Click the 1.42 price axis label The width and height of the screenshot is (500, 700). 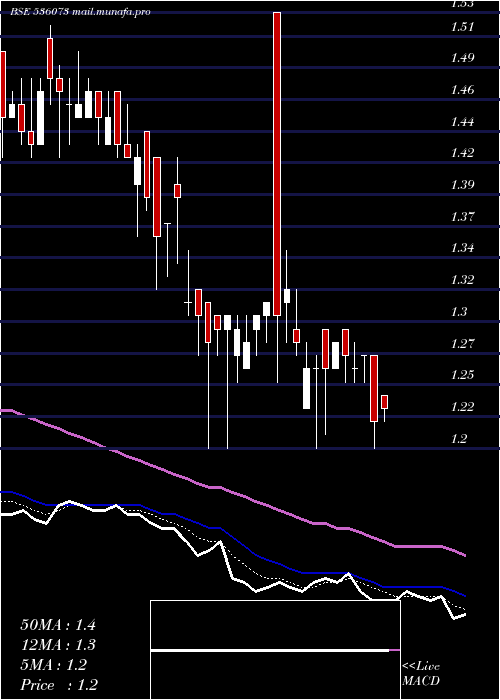click(x=462, y=153)
